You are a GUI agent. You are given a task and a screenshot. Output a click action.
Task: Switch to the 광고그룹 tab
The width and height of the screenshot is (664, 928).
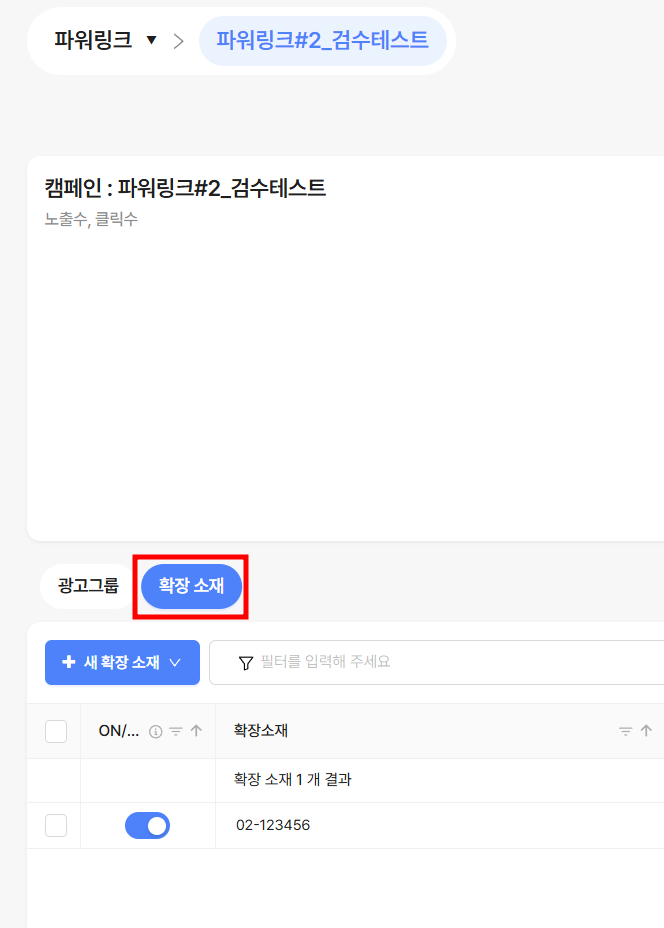88,586
